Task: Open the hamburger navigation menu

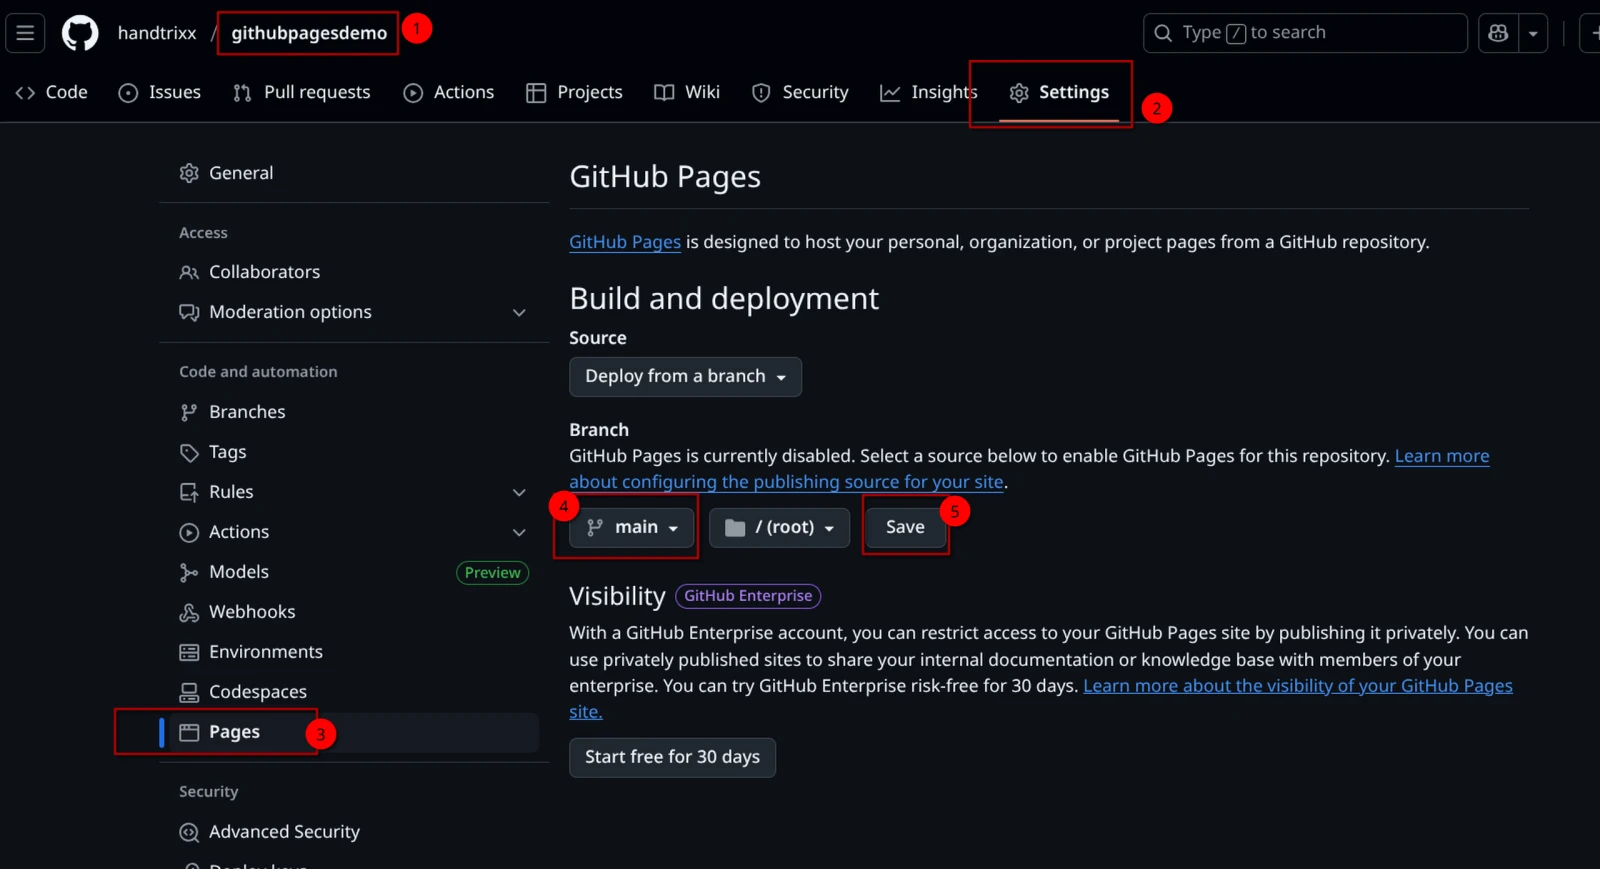Action: [x=25, y=33]
